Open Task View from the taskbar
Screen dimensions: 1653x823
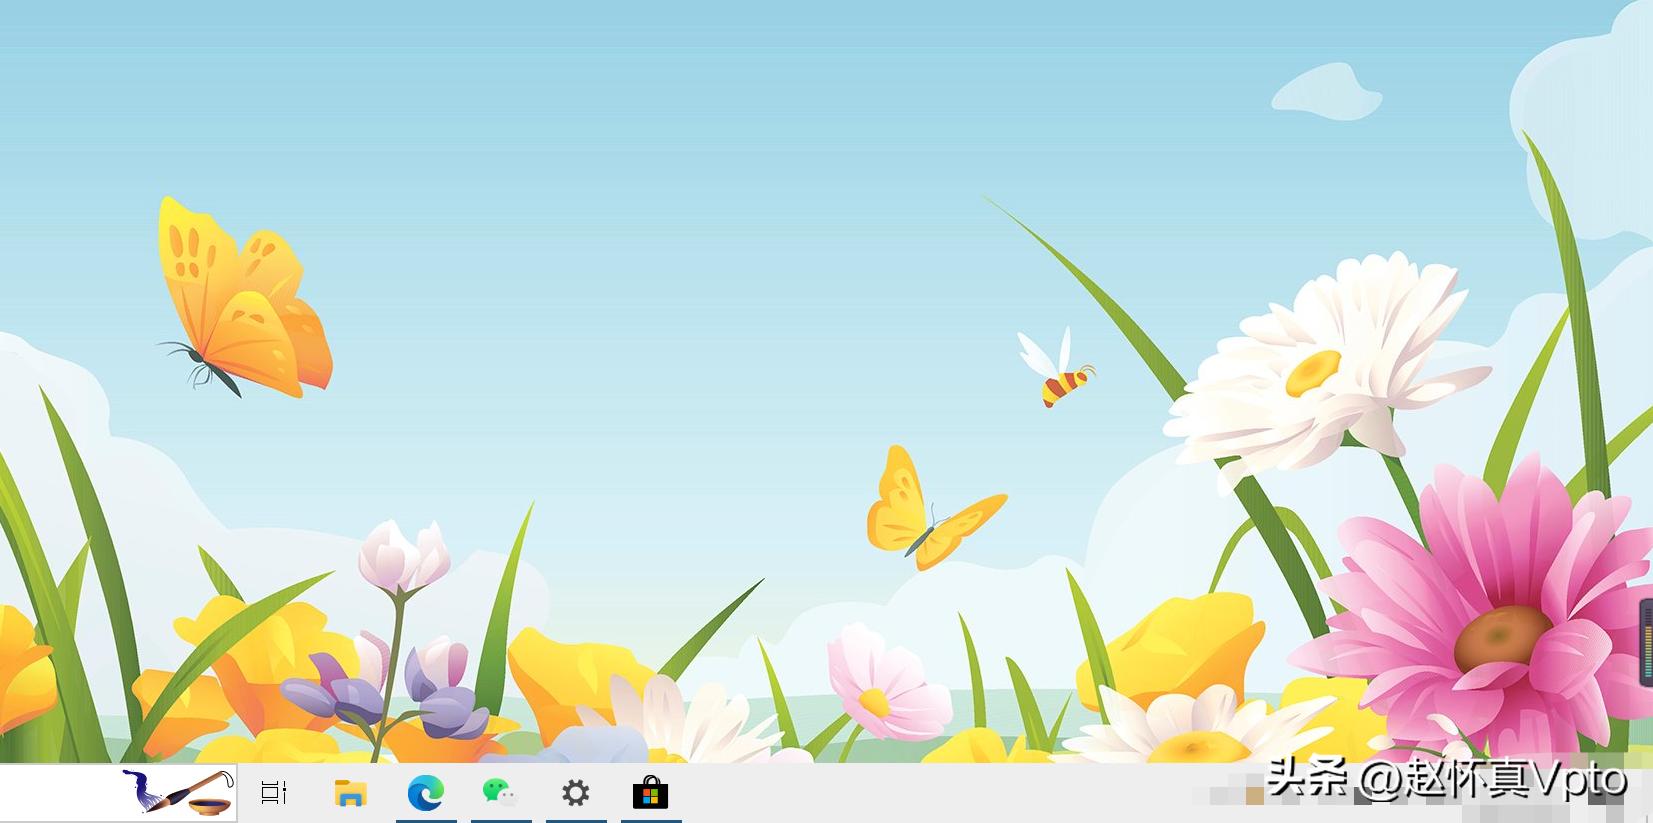coord(273,794)
